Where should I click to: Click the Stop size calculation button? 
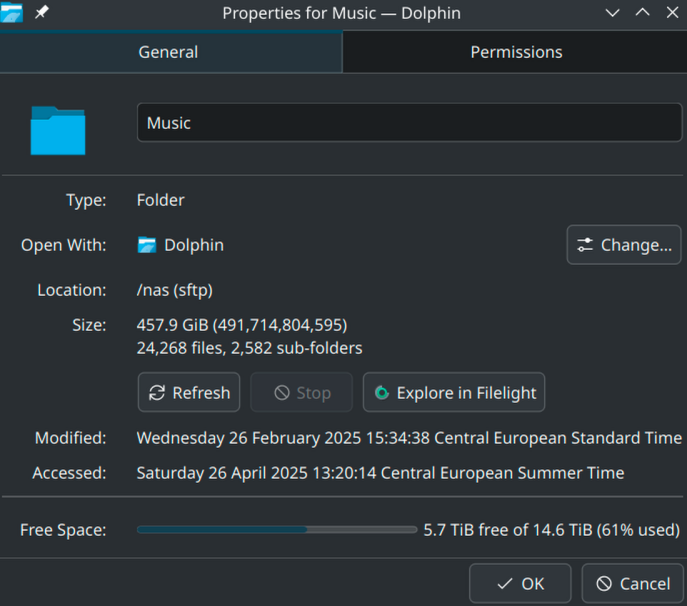click(301, 393)
